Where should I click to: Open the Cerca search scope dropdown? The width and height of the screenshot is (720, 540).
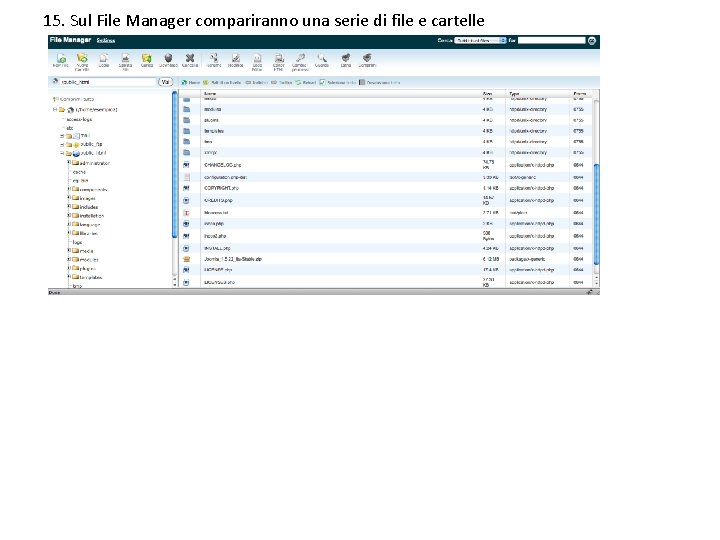point(480,40)
